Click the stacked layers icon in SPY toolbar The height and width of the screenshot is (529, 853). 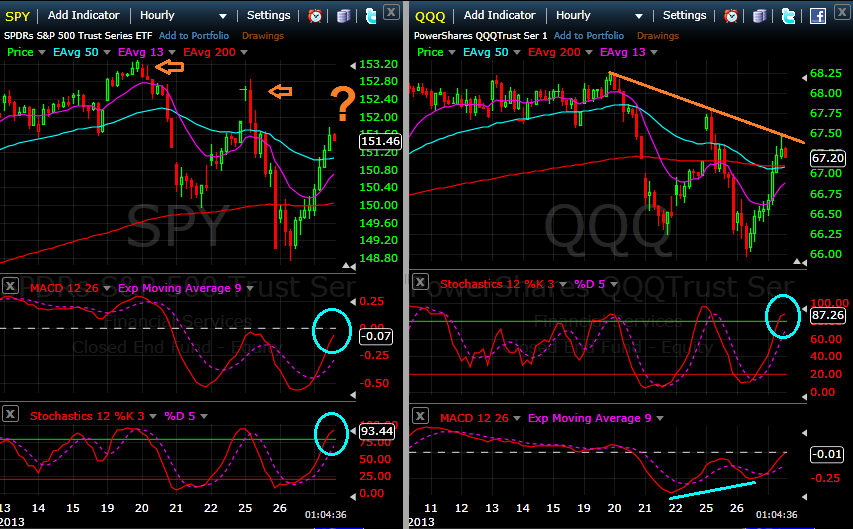[343, 16]
